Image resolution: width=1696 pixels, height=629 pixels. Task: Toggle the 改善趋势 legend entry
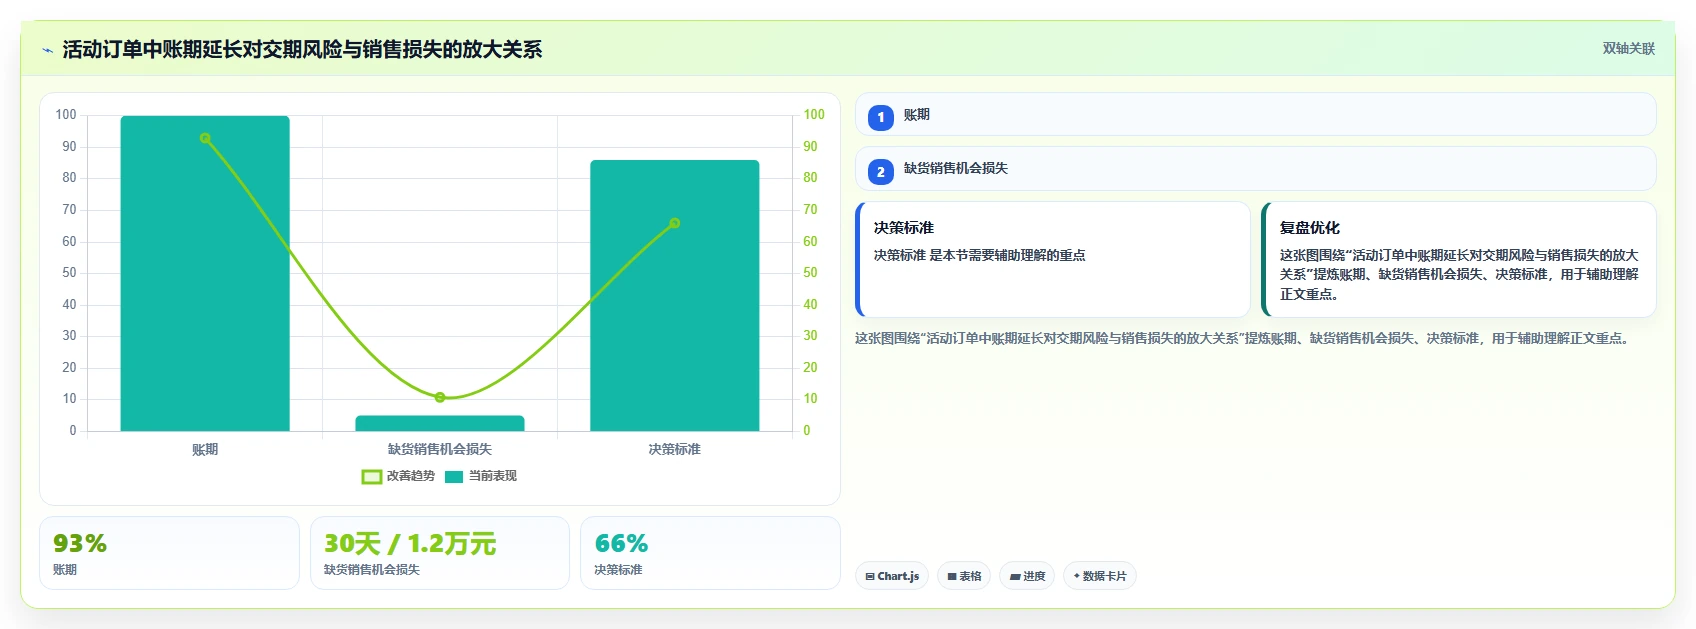[398, 476]
